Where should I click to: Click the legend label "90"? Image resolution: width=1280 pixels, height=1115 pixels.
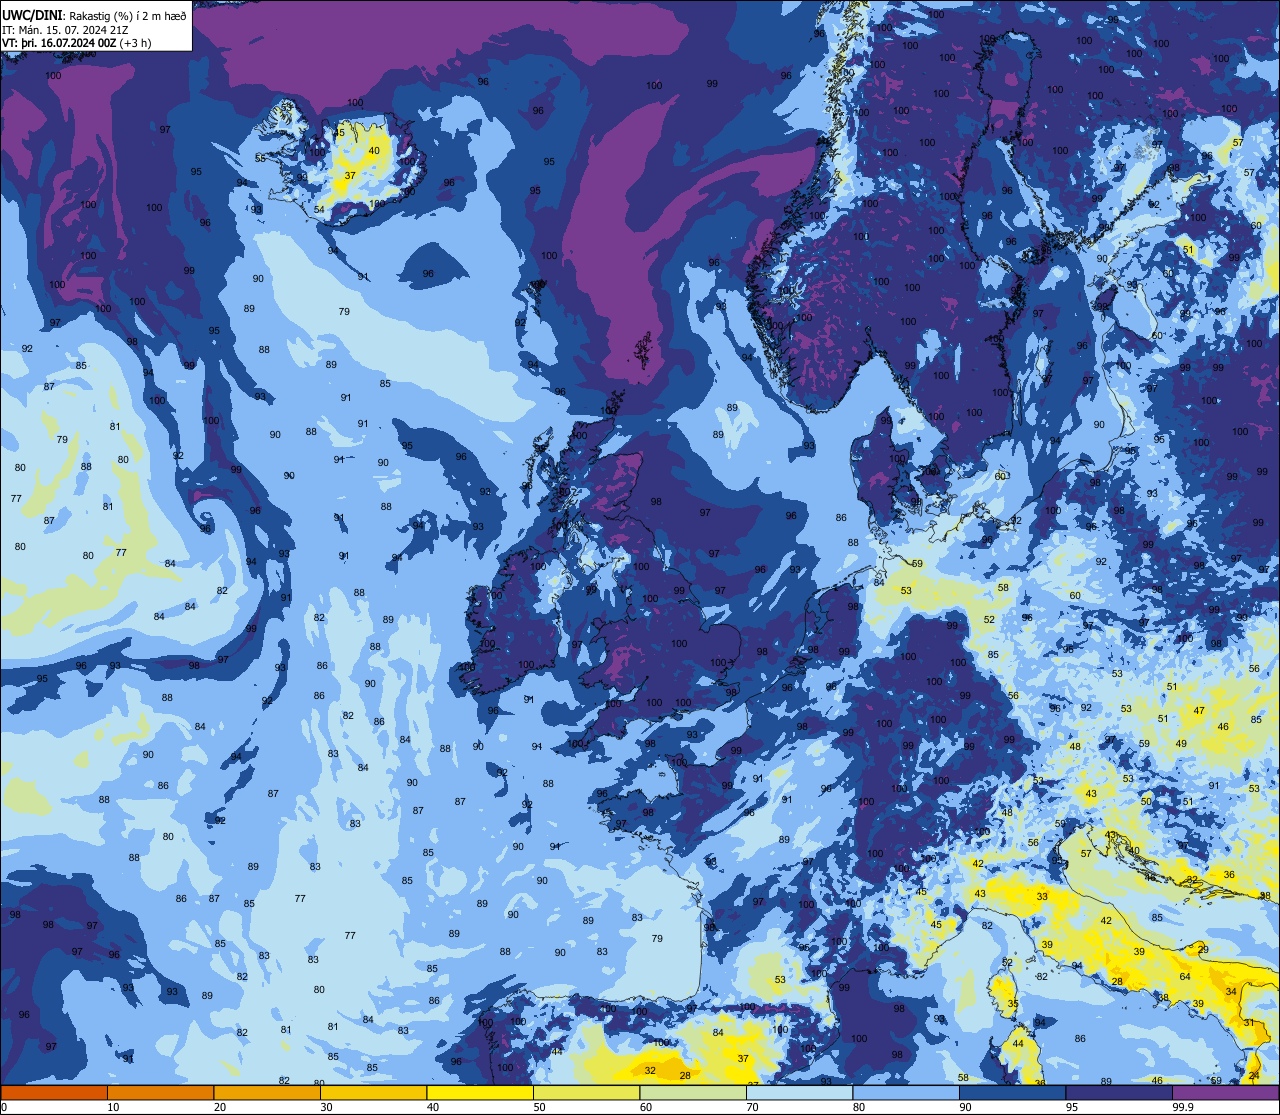(965, 1107)
